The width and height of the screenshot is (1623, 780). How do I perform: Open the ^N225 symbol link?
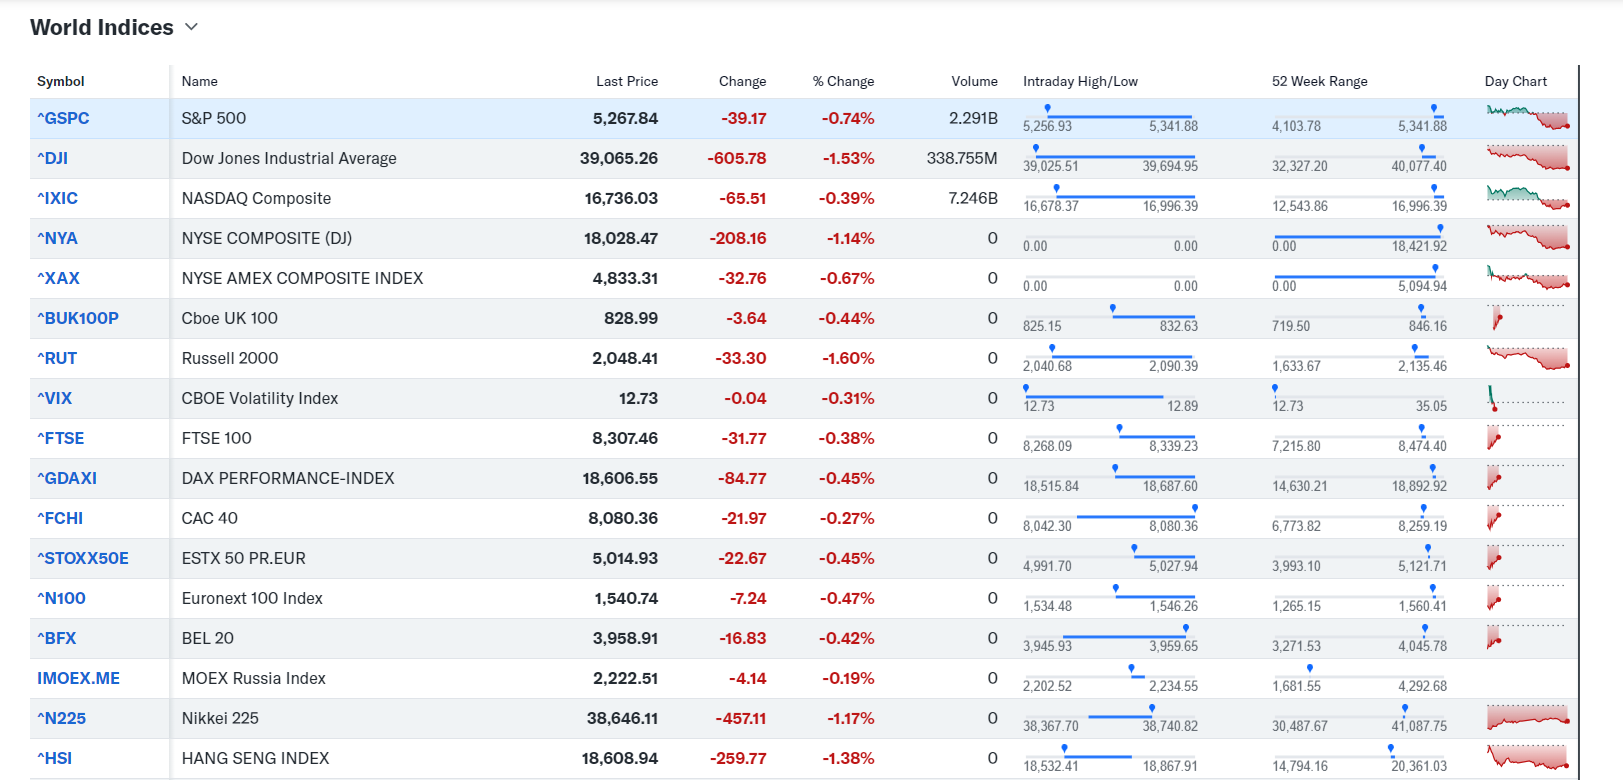tap(61, 718)
